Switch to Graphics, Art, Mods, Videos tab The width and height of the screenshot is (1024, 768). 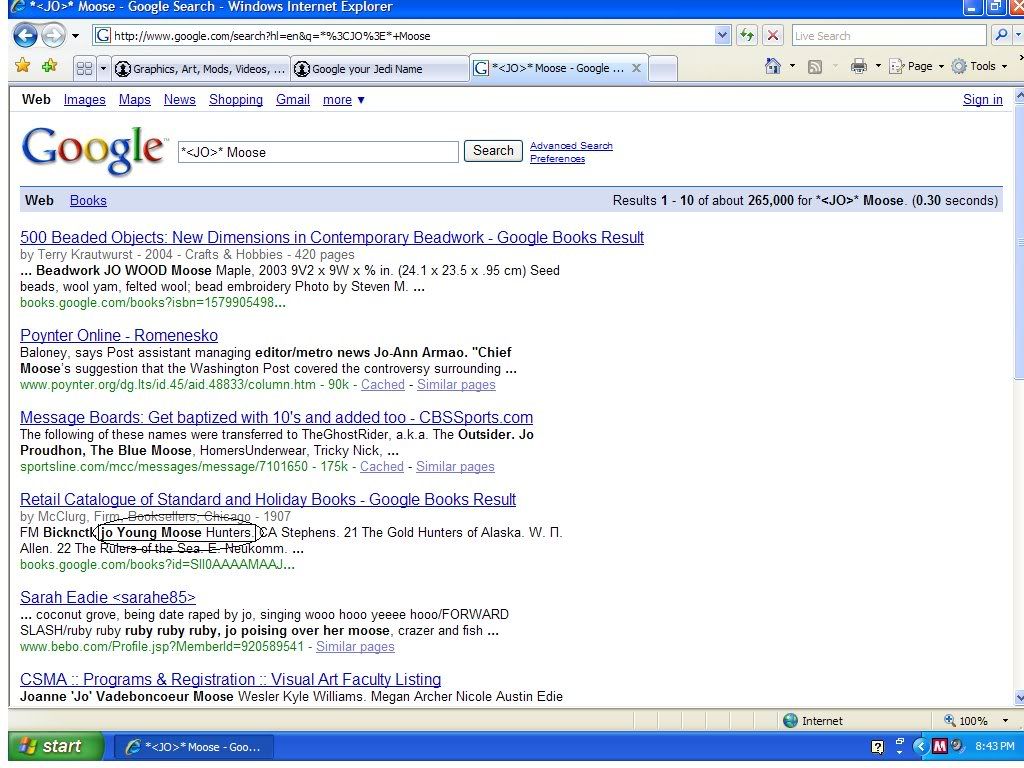click(200, 69)
